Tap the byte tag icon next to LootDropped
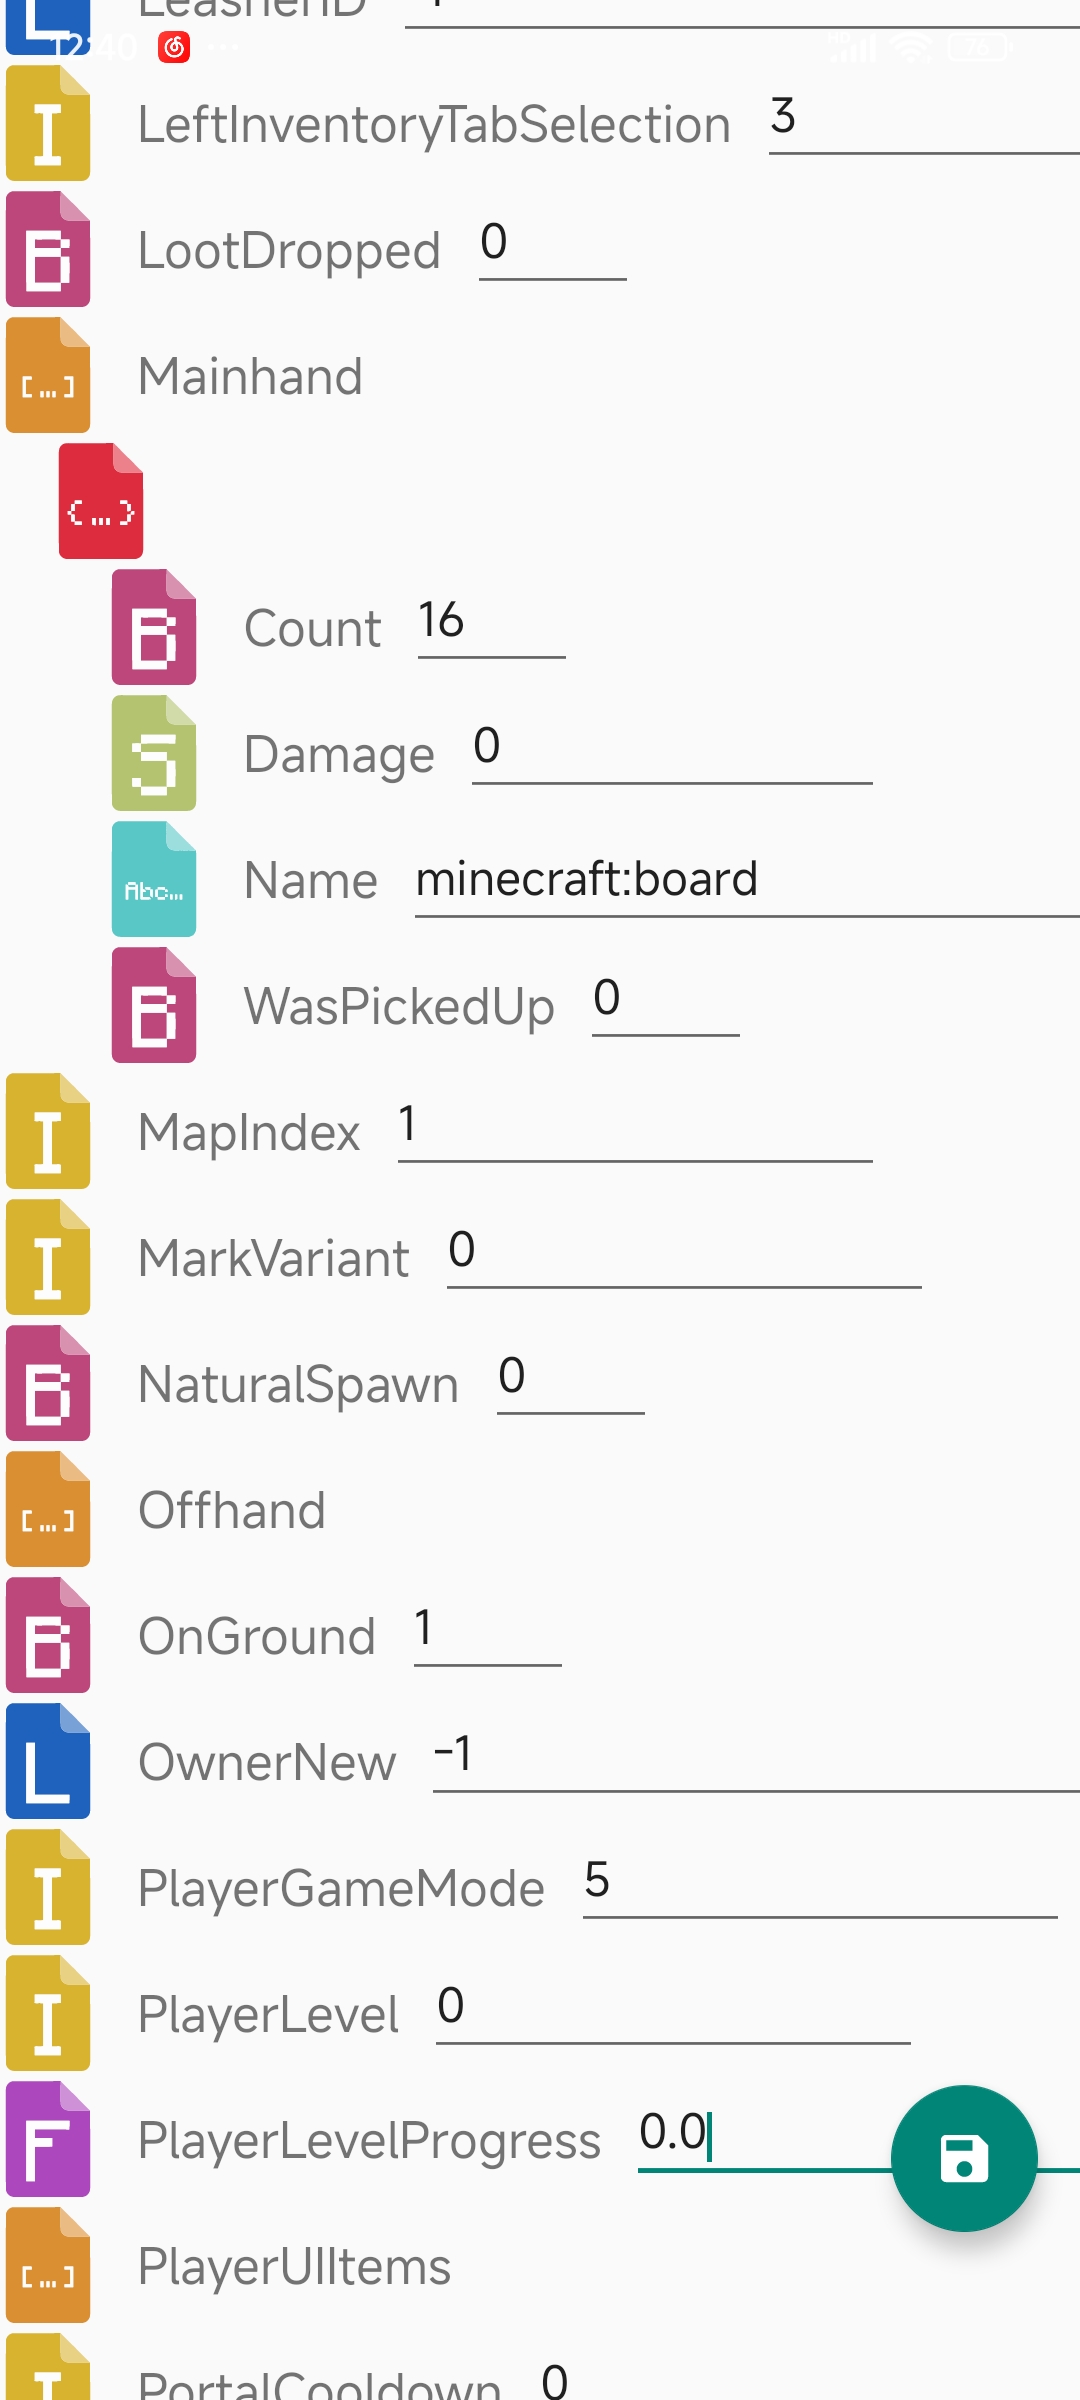1080x2400 pixels. coord(48,250)
